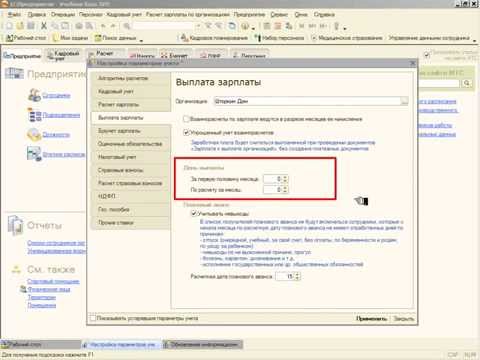This screenshot has width=480, height=360.
Task: Expand the arrow next to the Help toolbar icon
Action: (253, 28)
